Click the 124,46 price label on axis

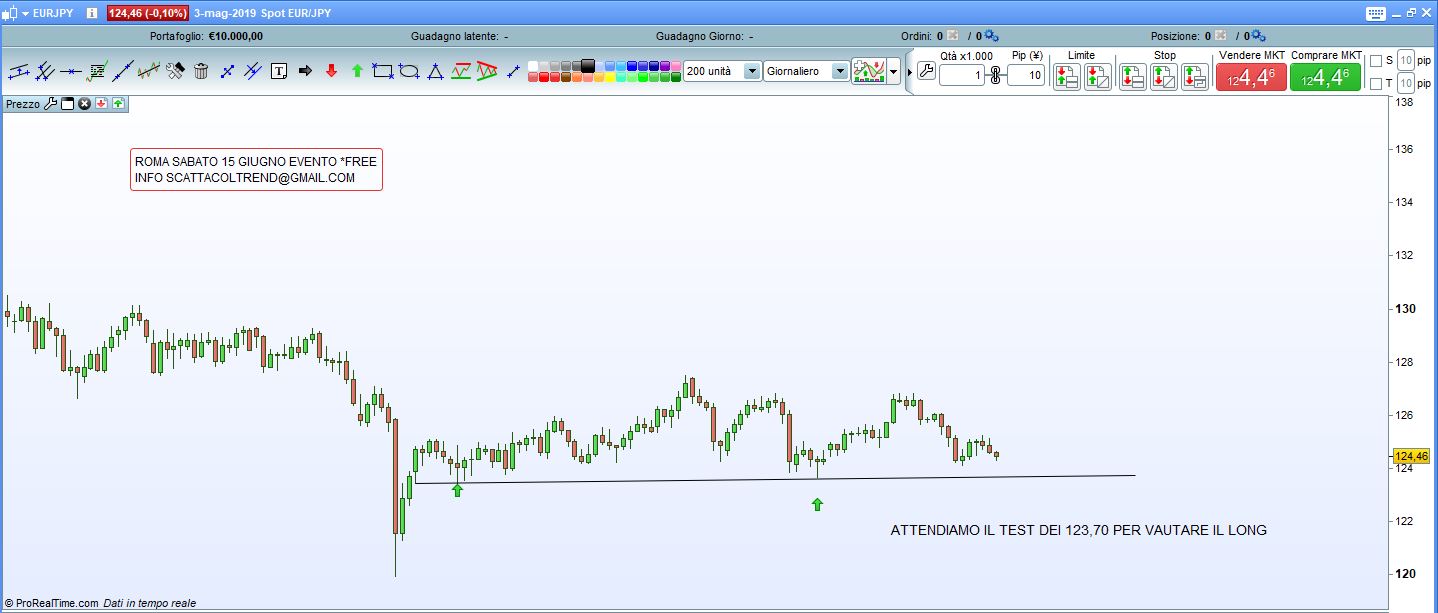[1413, 455]
